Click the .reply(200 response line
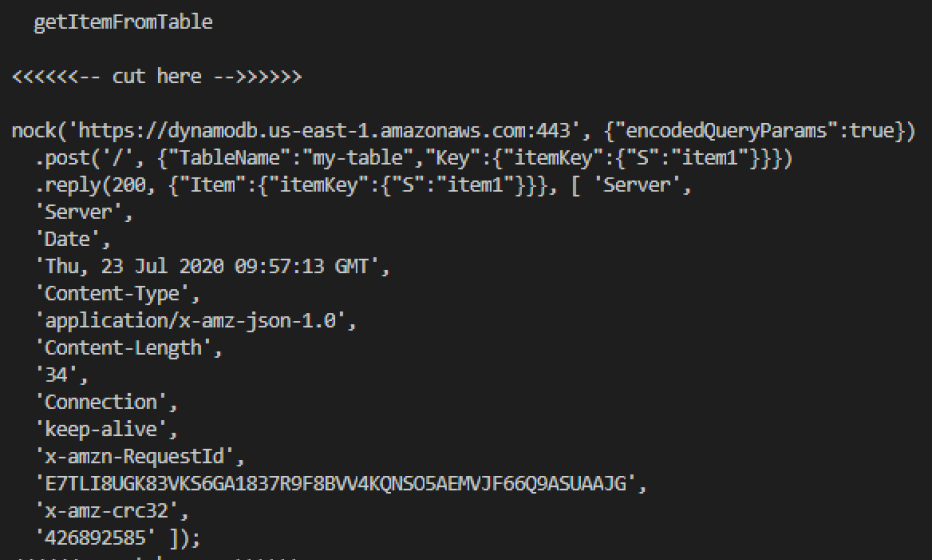 (x=363, y=185)
